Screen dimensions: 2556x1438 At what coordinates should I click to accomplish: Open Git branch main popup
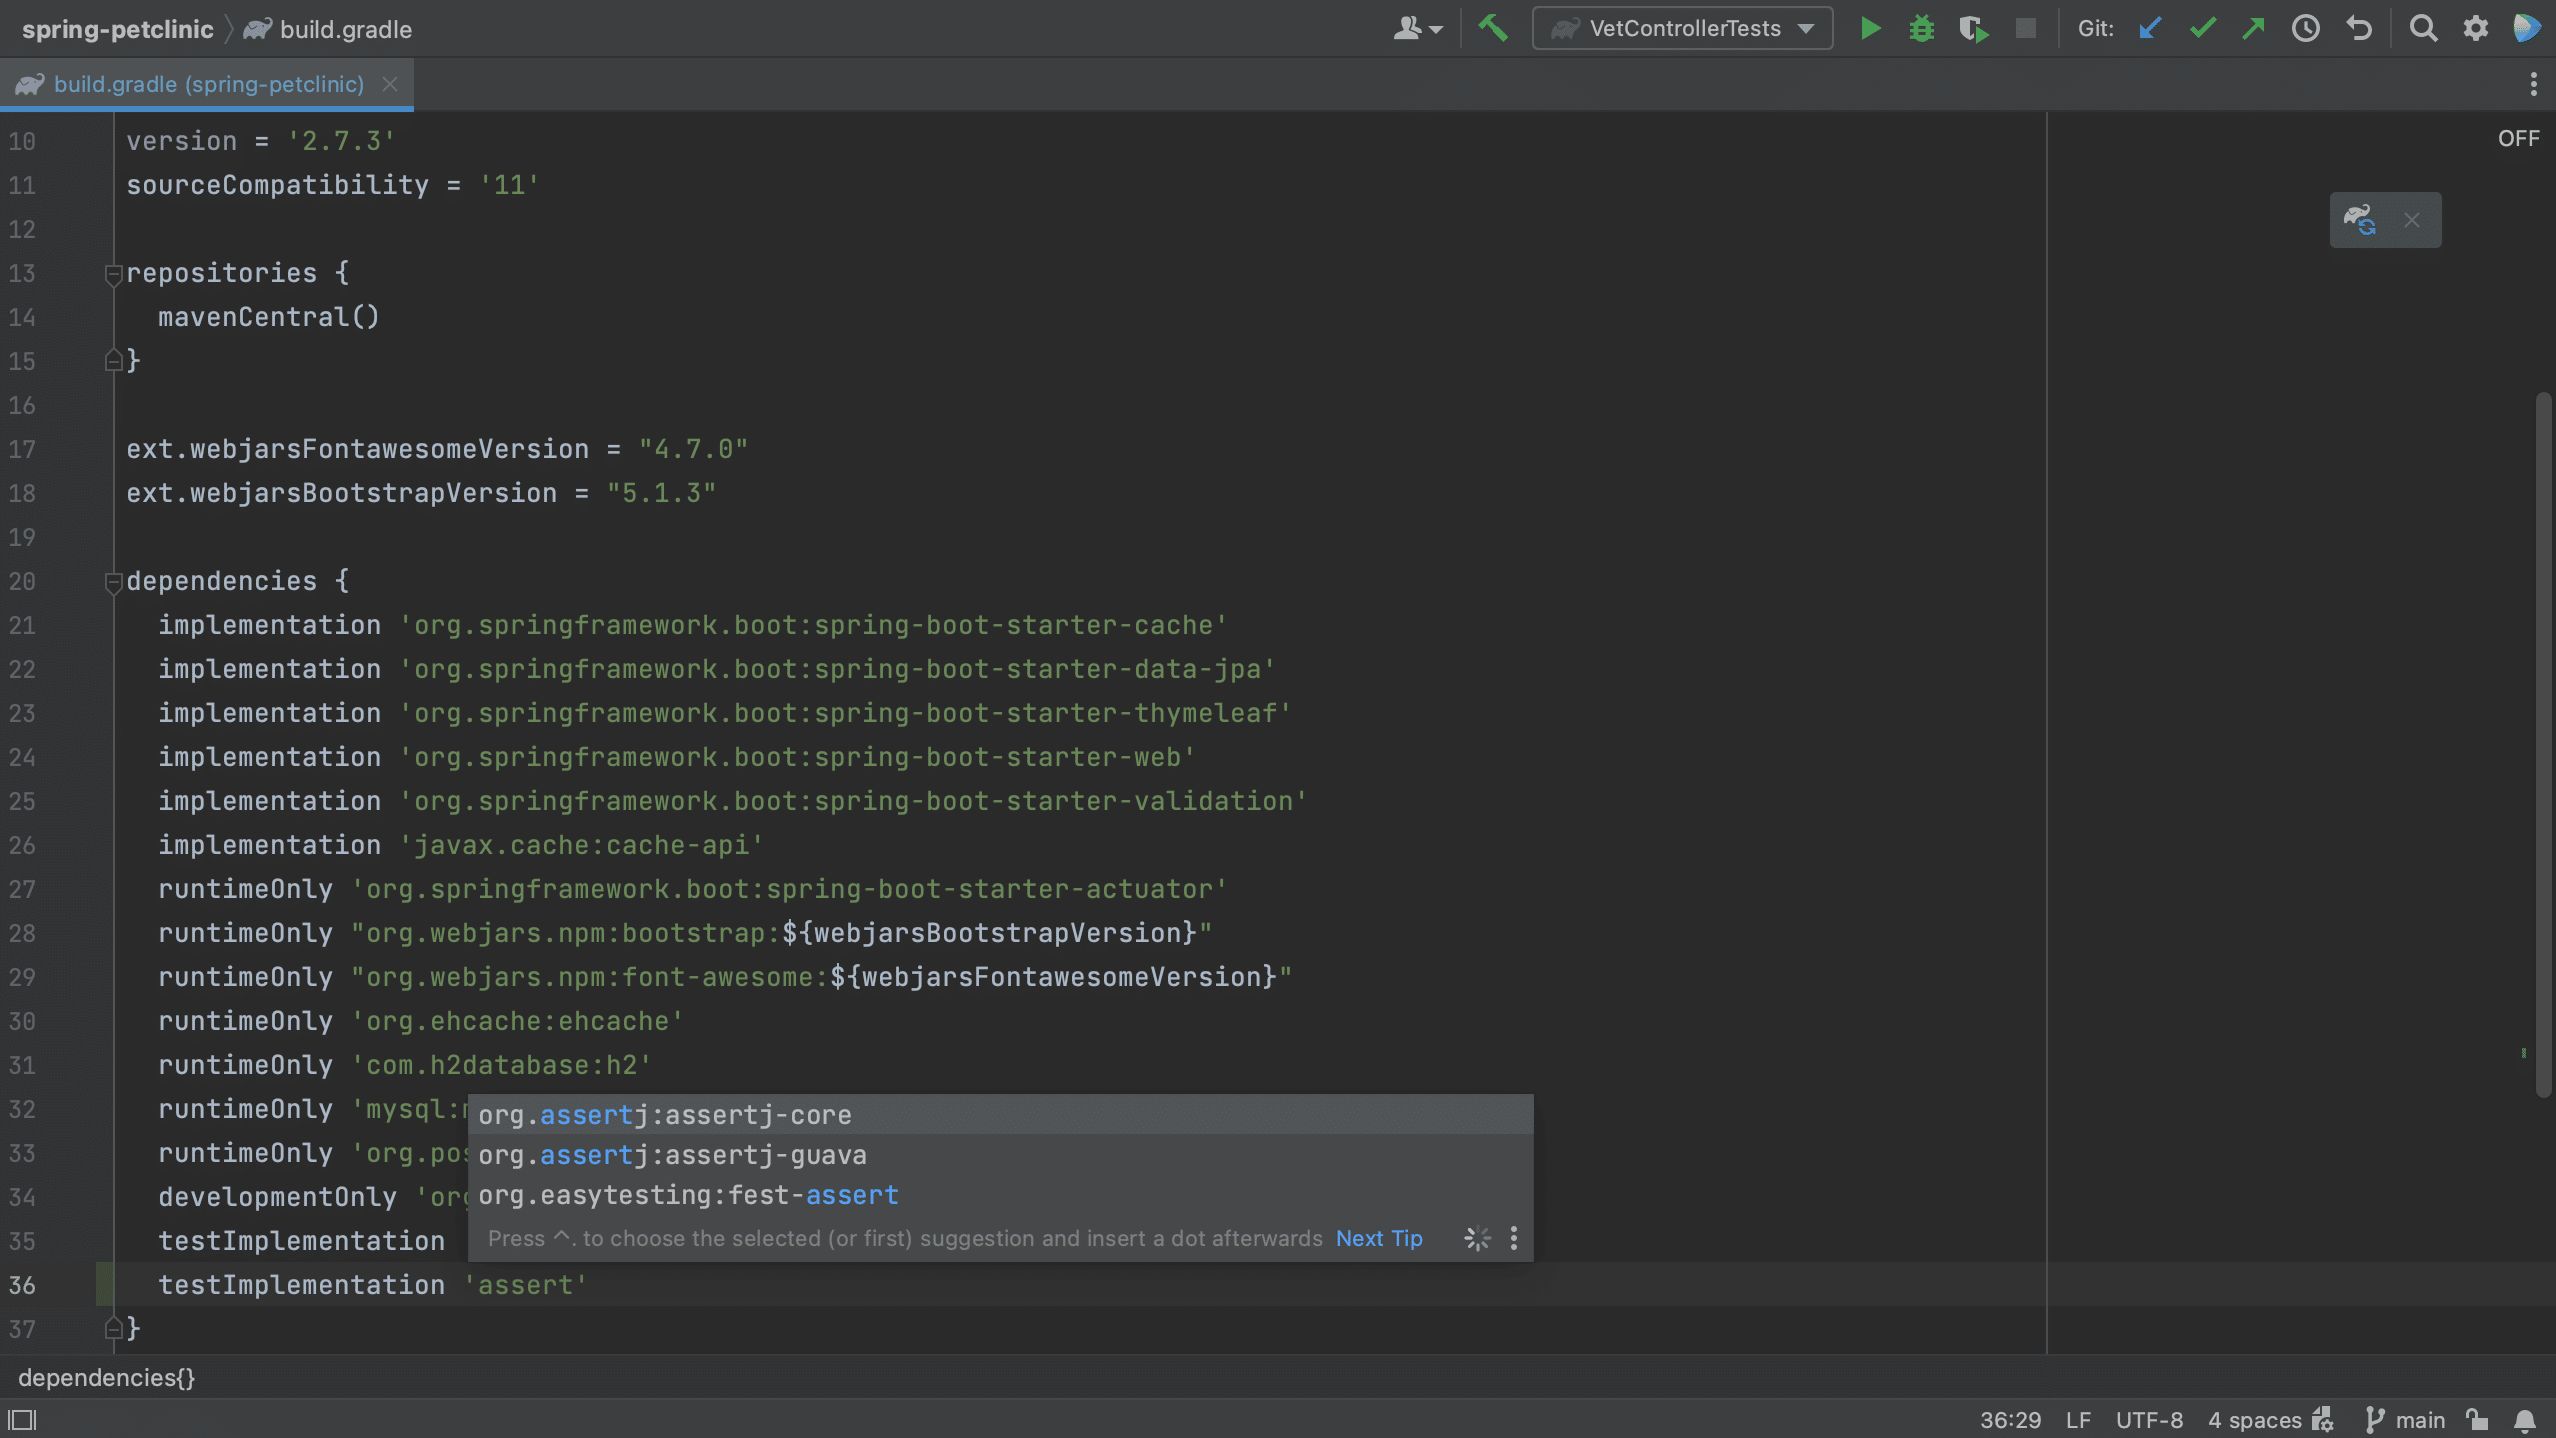(2405, 1420)
